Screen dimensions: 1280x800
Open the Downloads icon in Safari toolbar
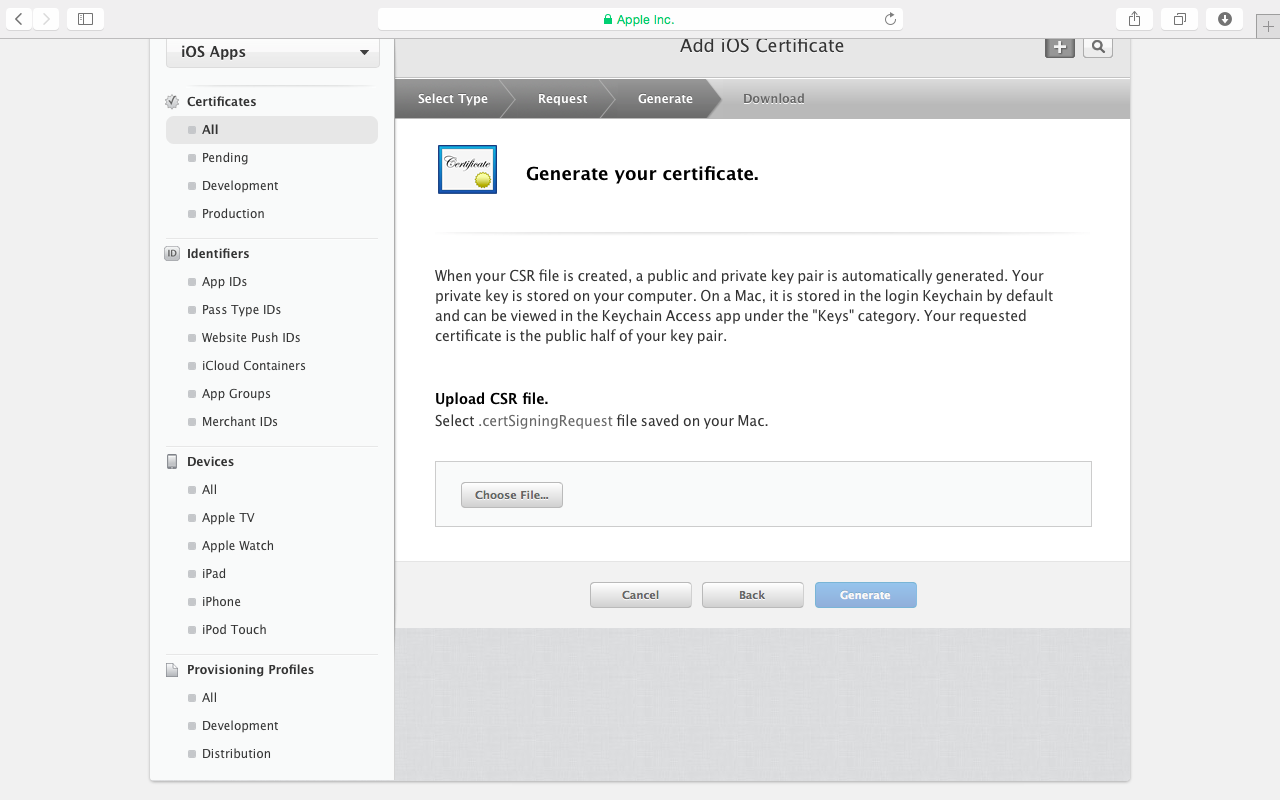point(1225,18)
